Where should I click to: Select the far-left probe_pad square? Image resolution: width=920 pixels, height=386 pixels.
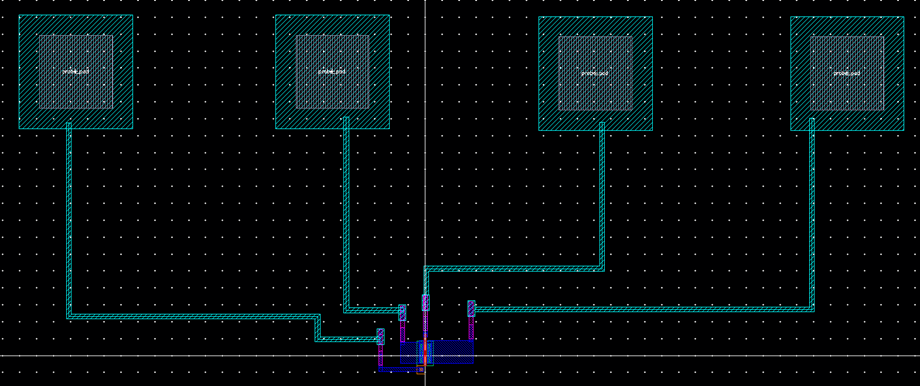point(76,72)
